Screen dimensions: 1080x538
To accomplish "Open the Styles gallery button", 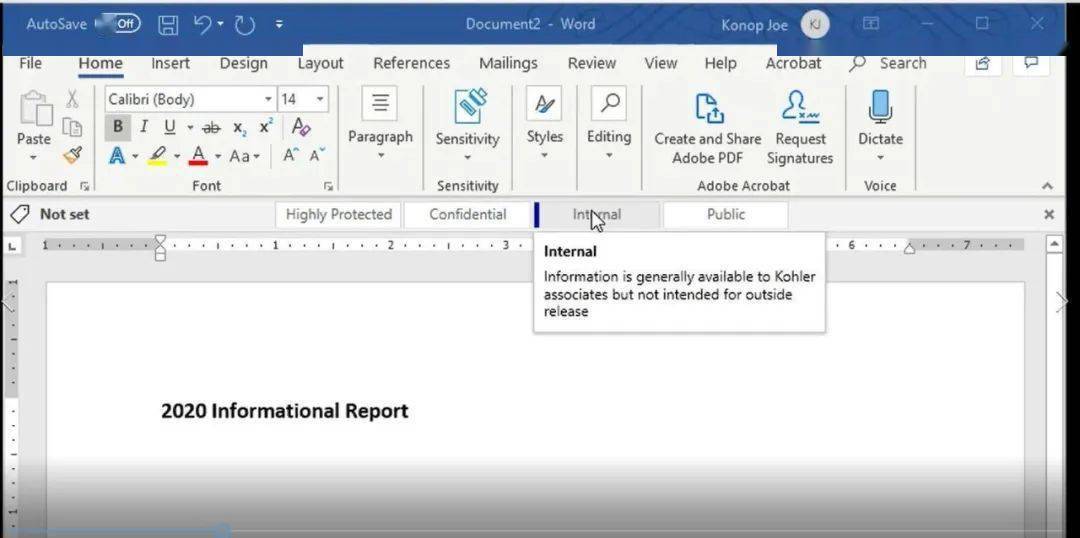I will coord(545,124).
